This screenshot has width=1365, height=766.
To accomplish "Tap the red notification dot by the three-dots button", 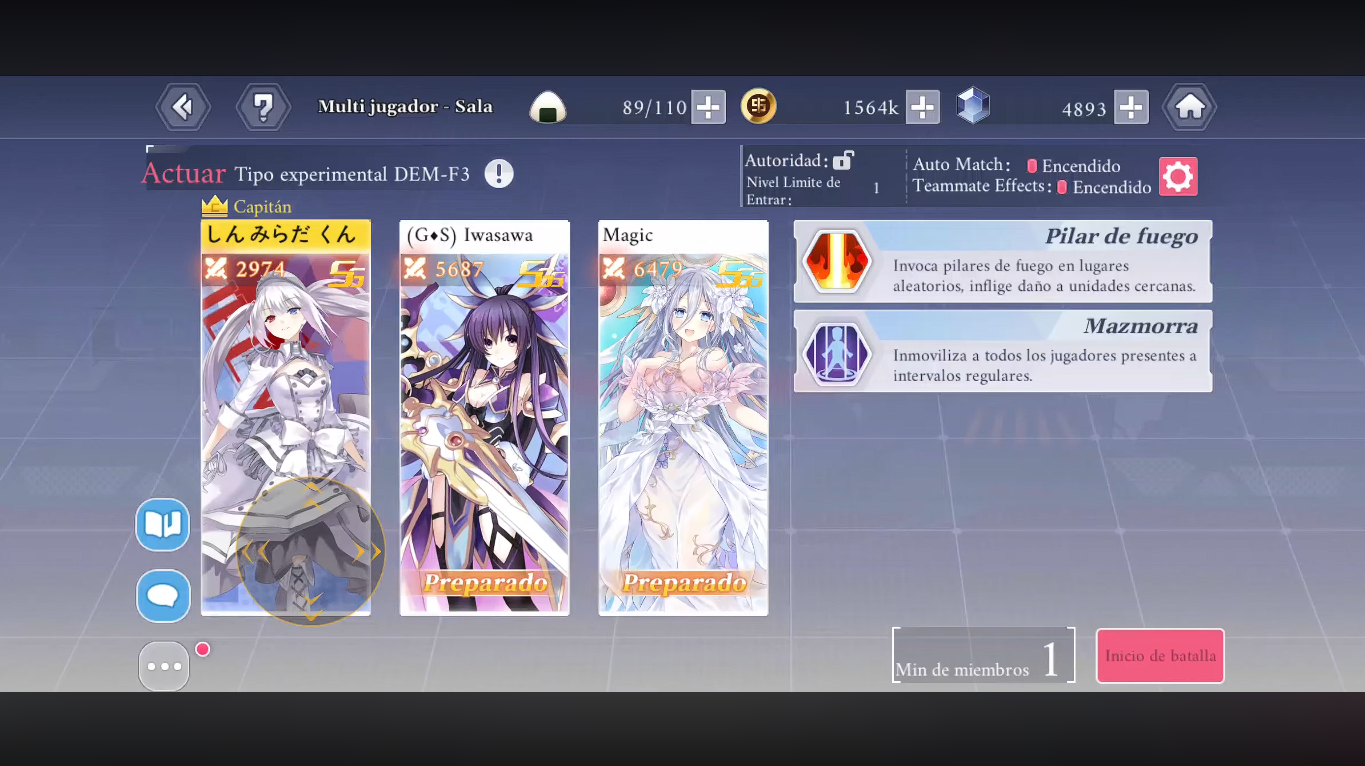I will [x=202, y=649].
